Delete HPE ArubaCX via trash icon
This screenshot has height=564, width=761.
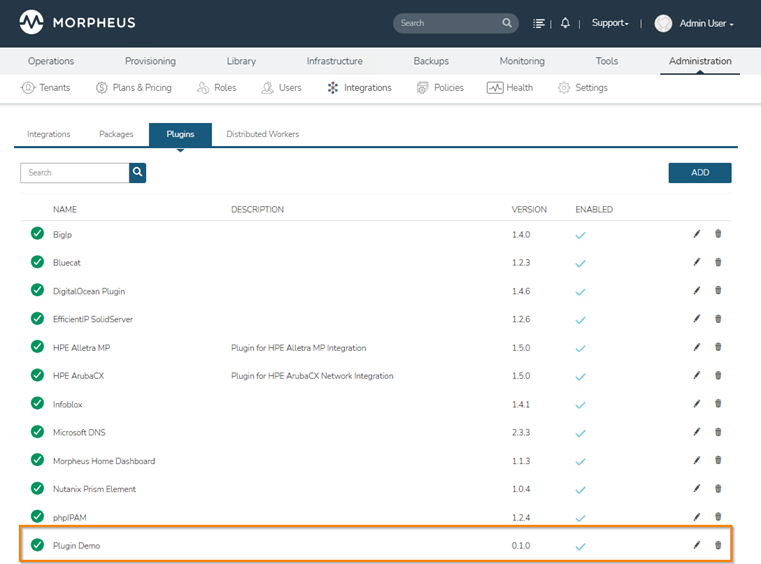coord(718,375)
